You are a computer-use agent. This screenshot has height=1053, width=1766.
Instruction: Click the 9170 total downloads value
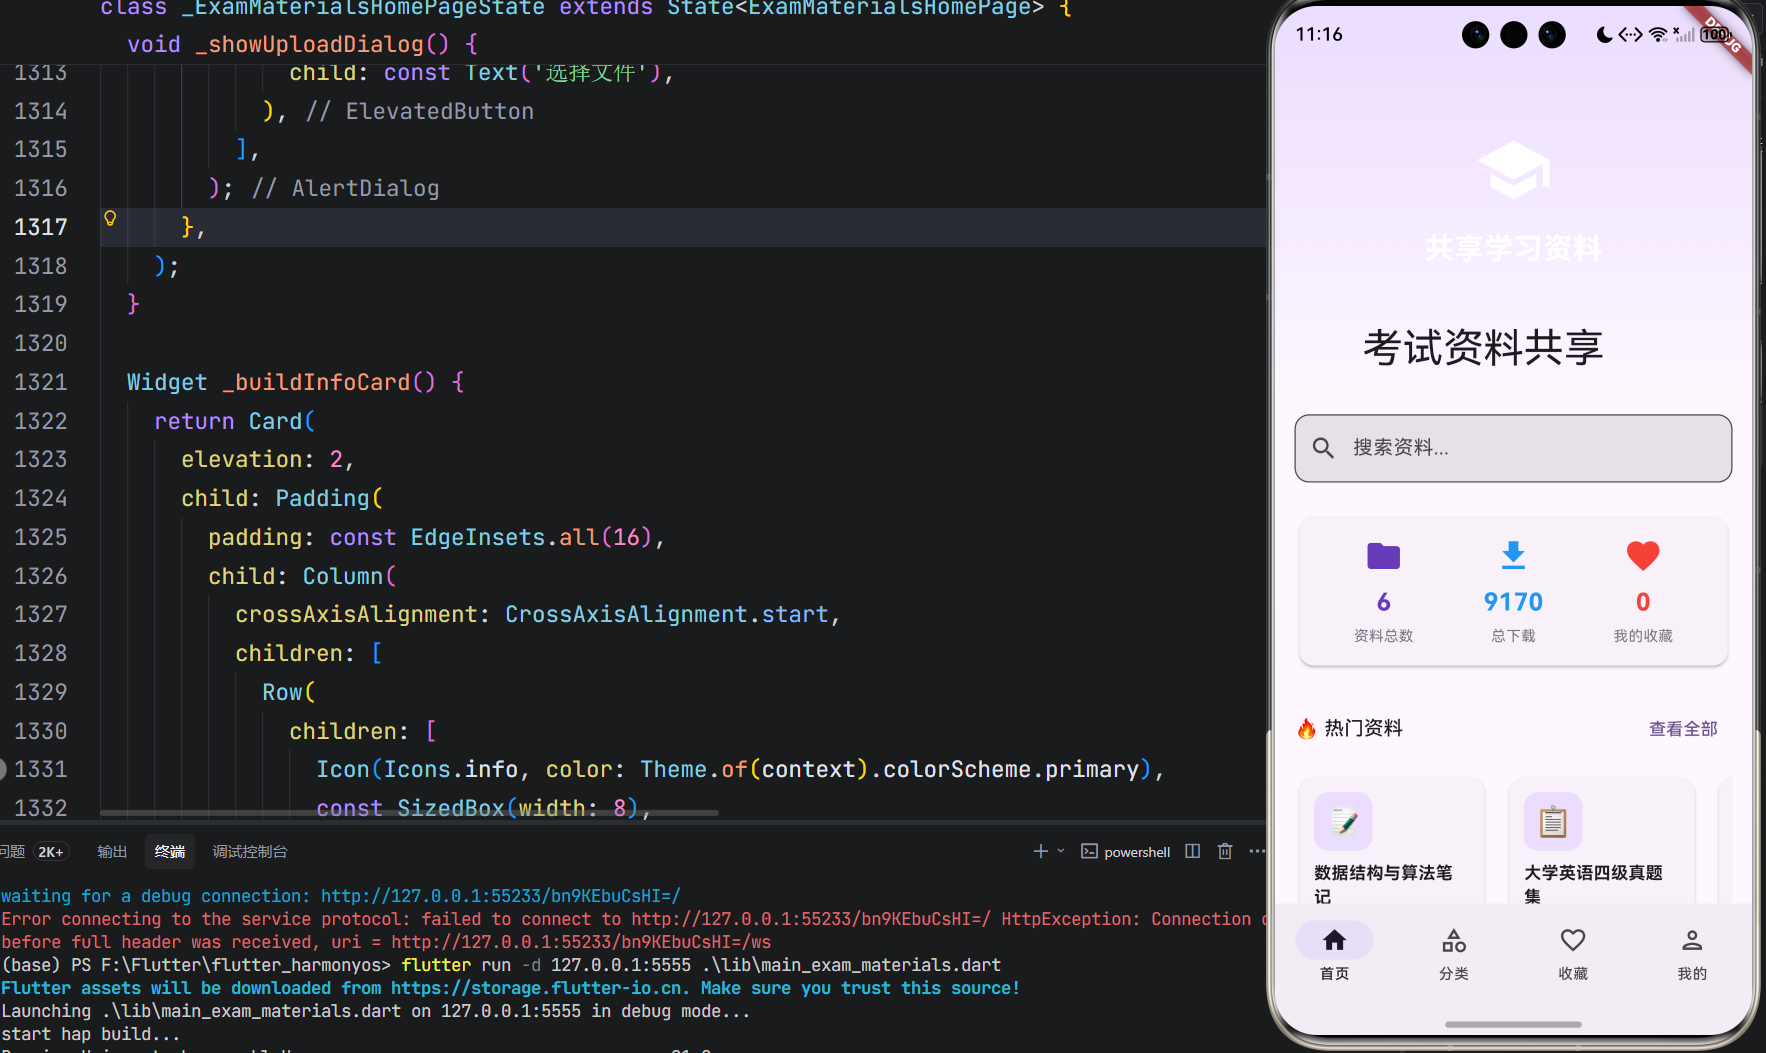point(1513,602)
